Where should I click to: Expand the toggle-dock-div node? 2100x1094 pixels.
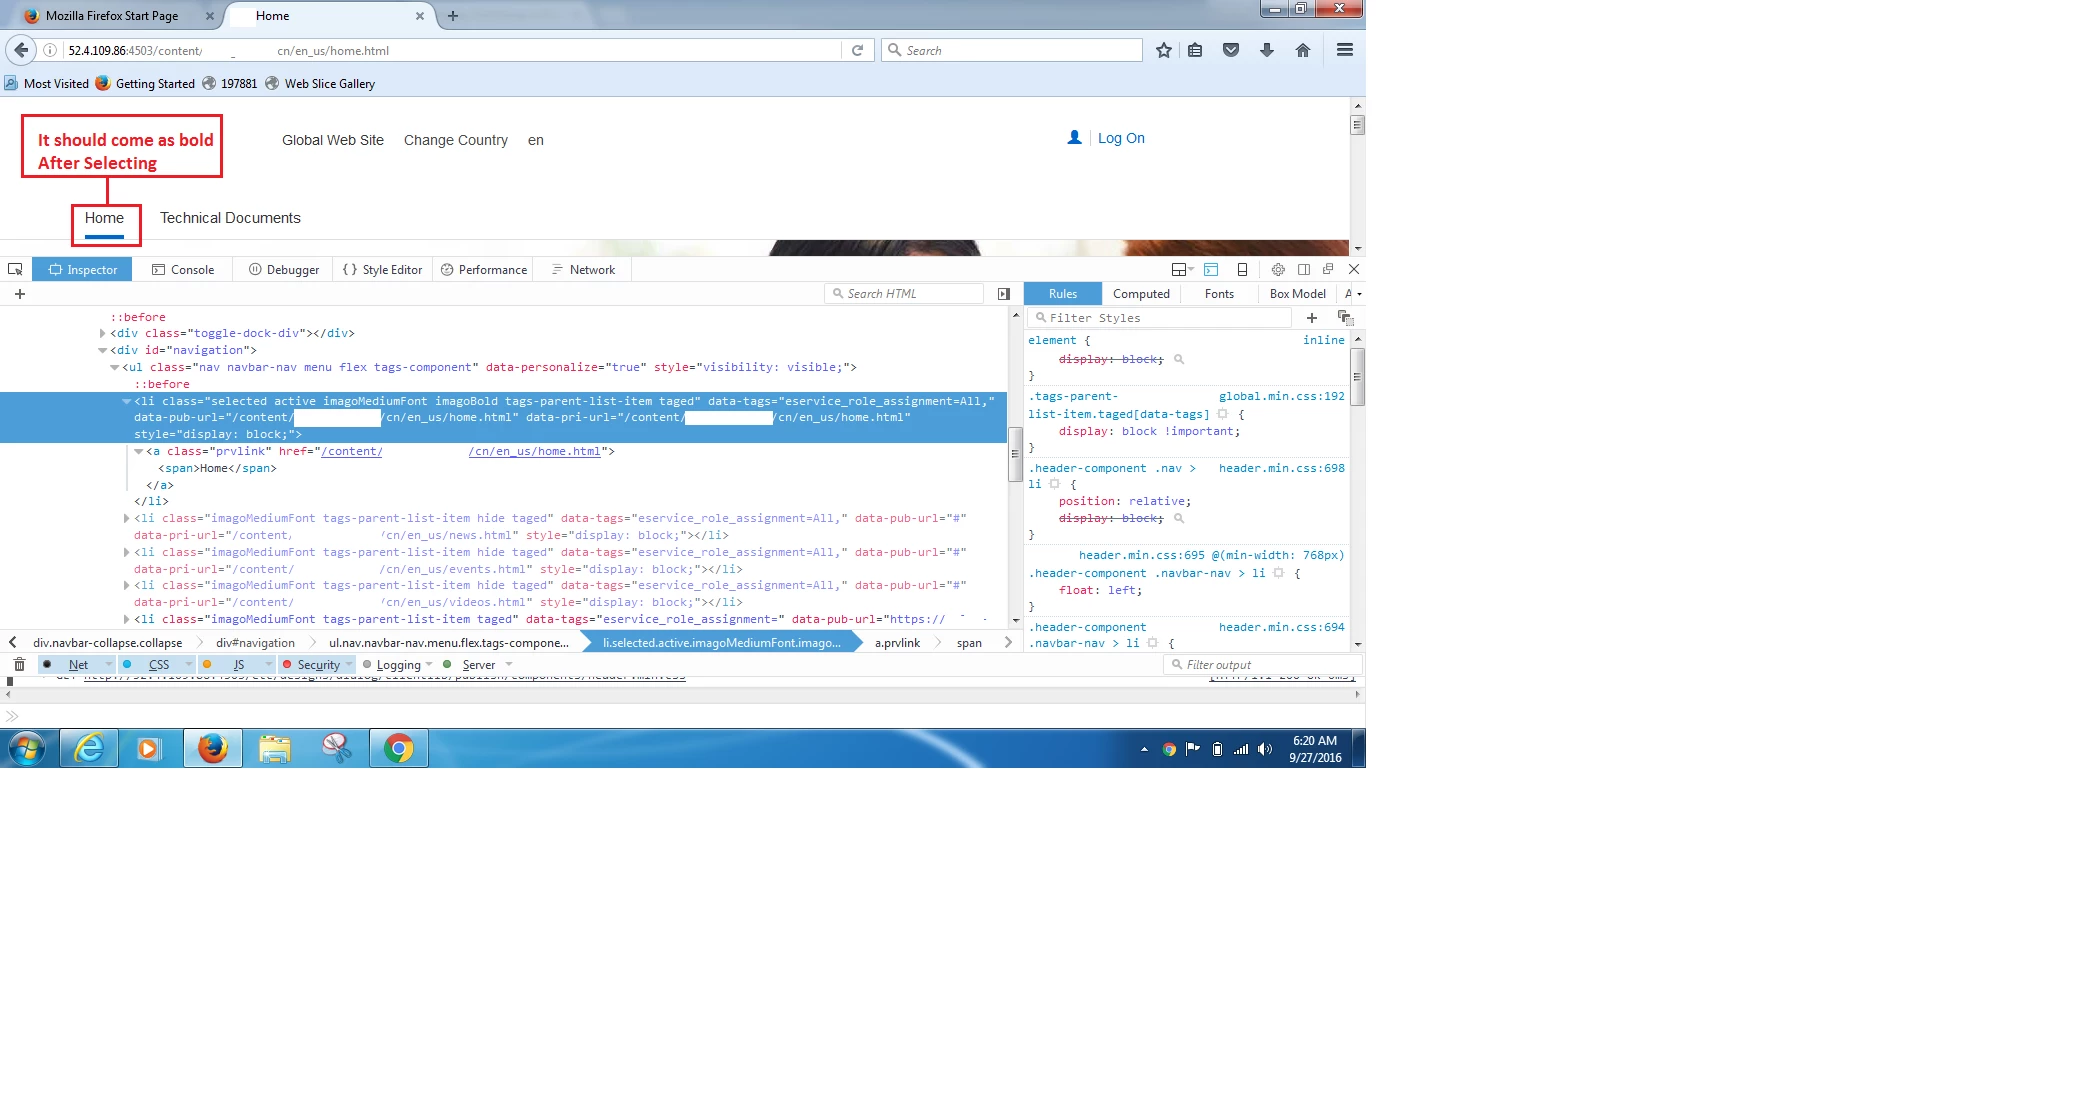tap(102, 334)
